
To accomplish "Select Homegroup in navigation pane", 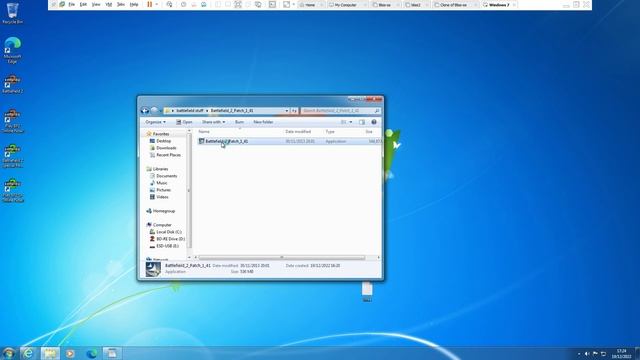I will pos(160,211).
